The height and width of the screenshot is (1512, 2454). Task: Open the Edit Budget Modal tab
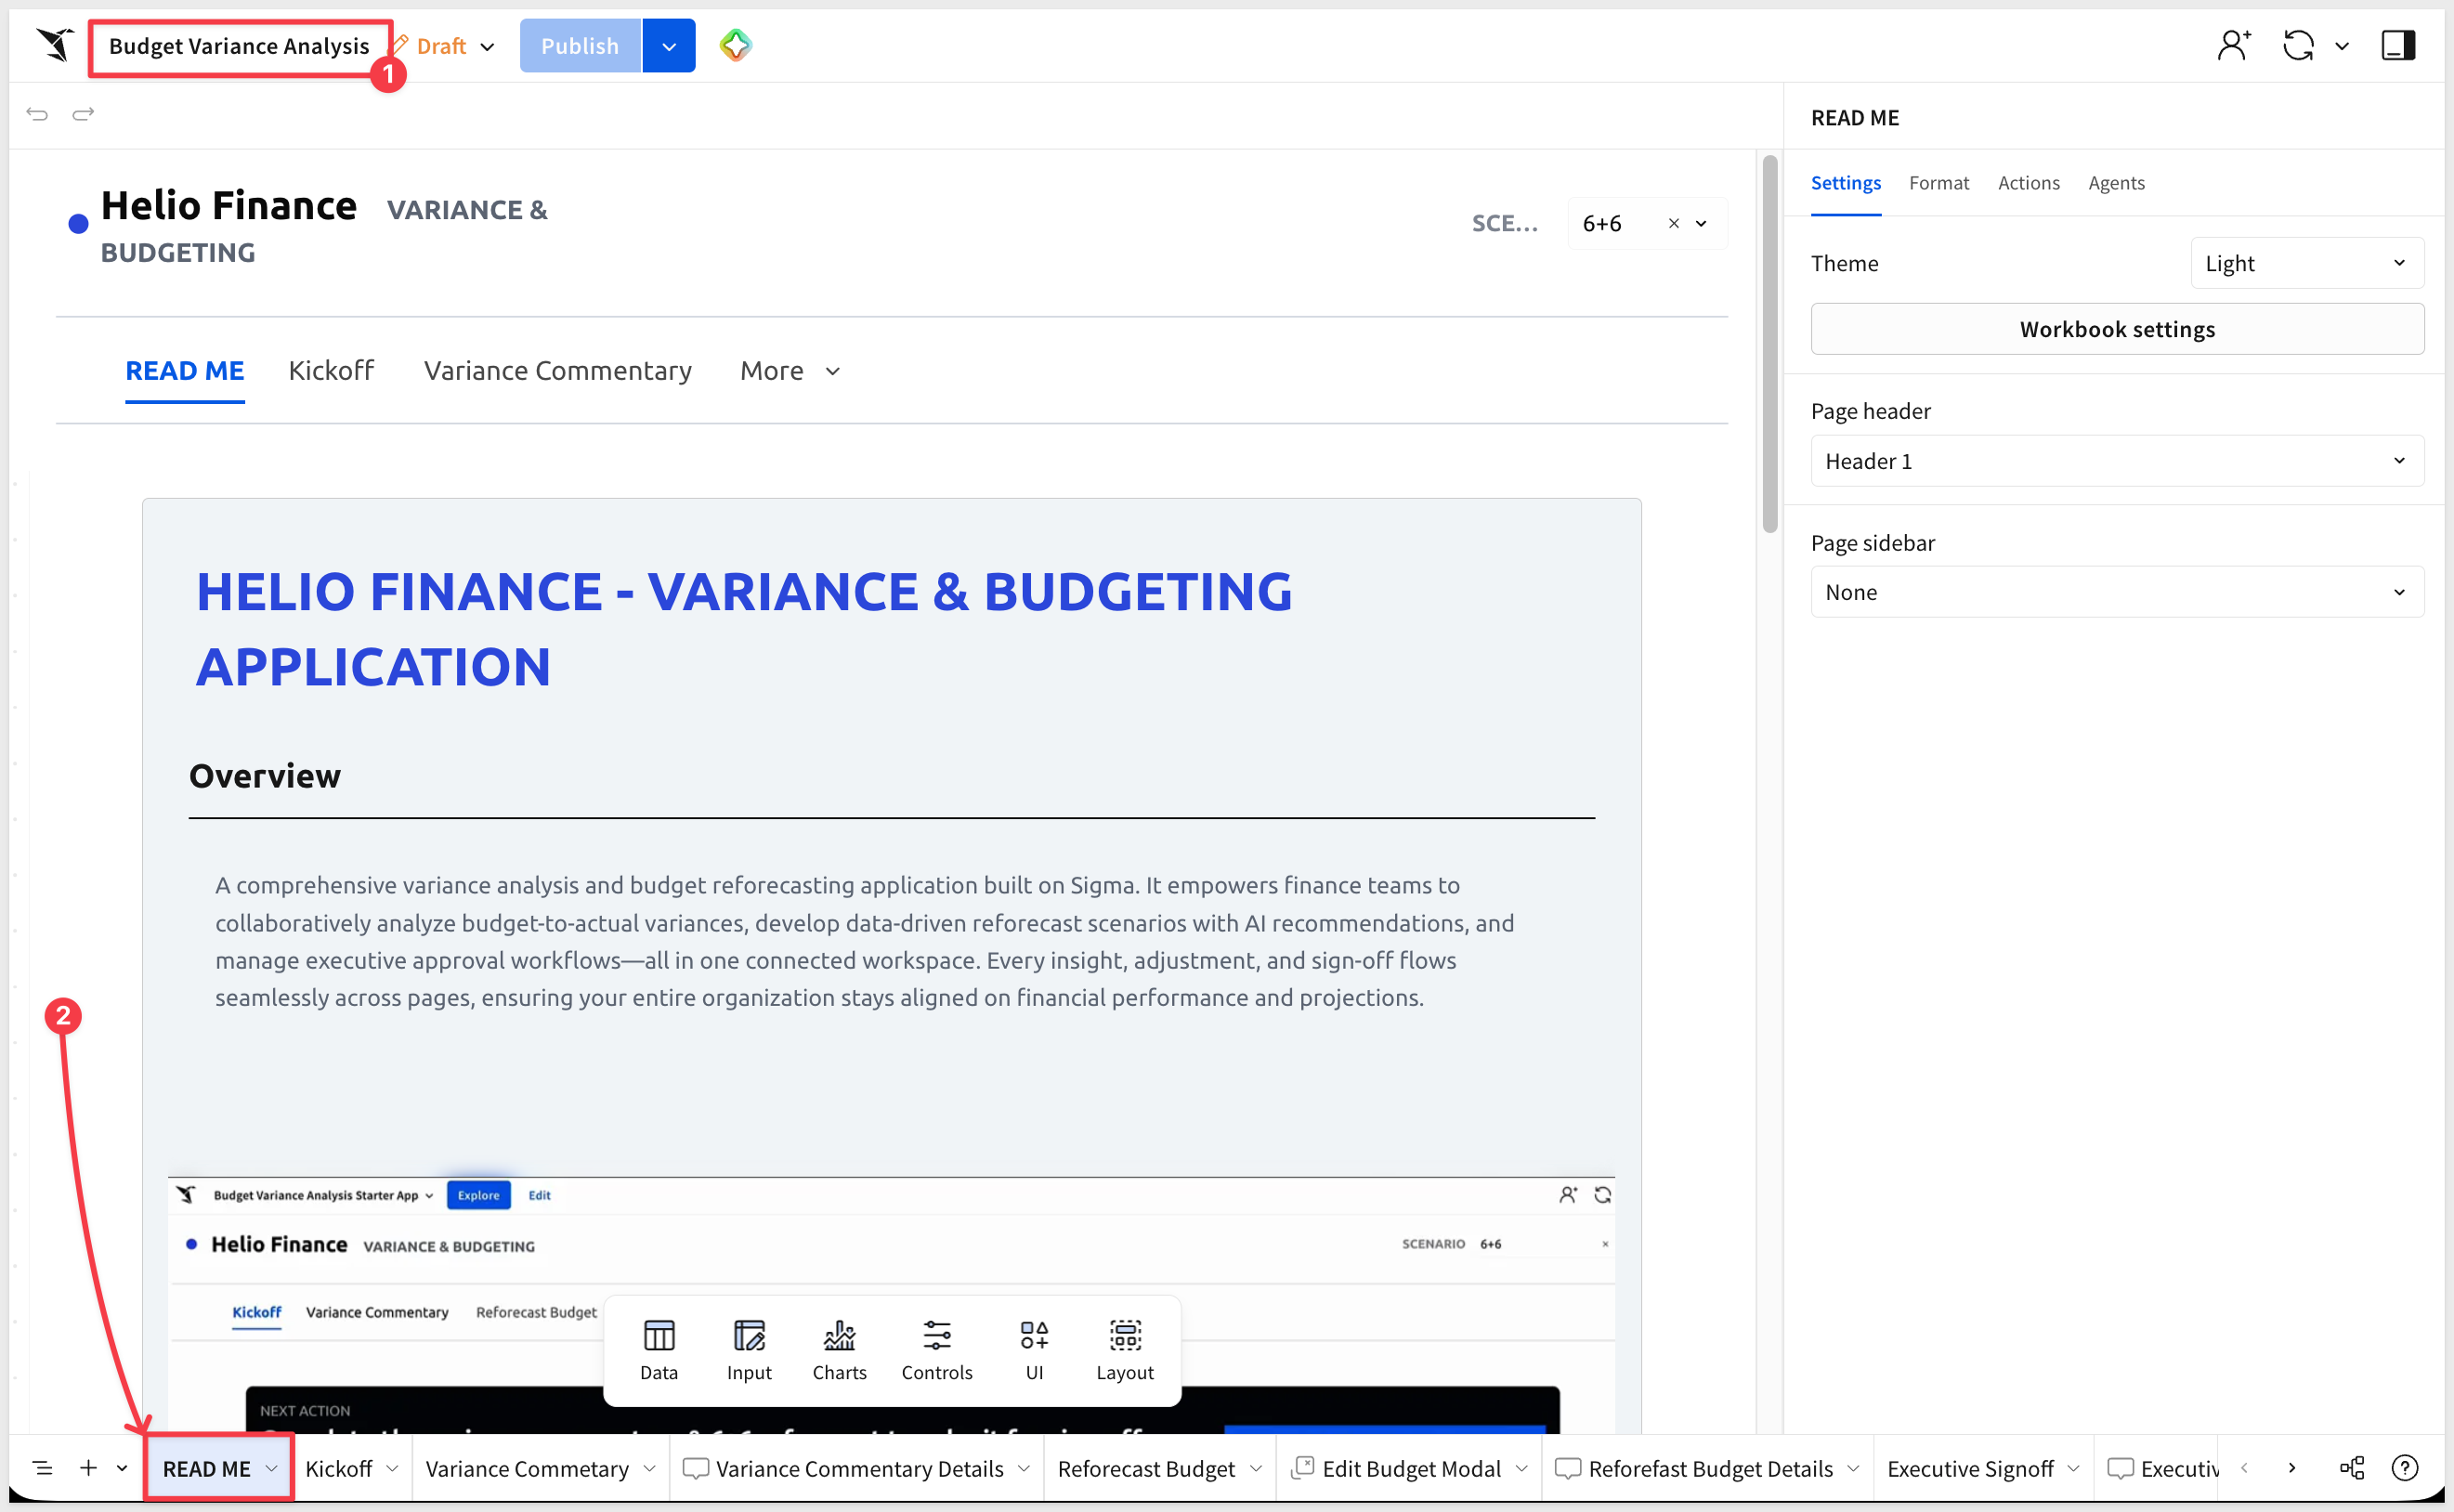pos(1412,1468)
